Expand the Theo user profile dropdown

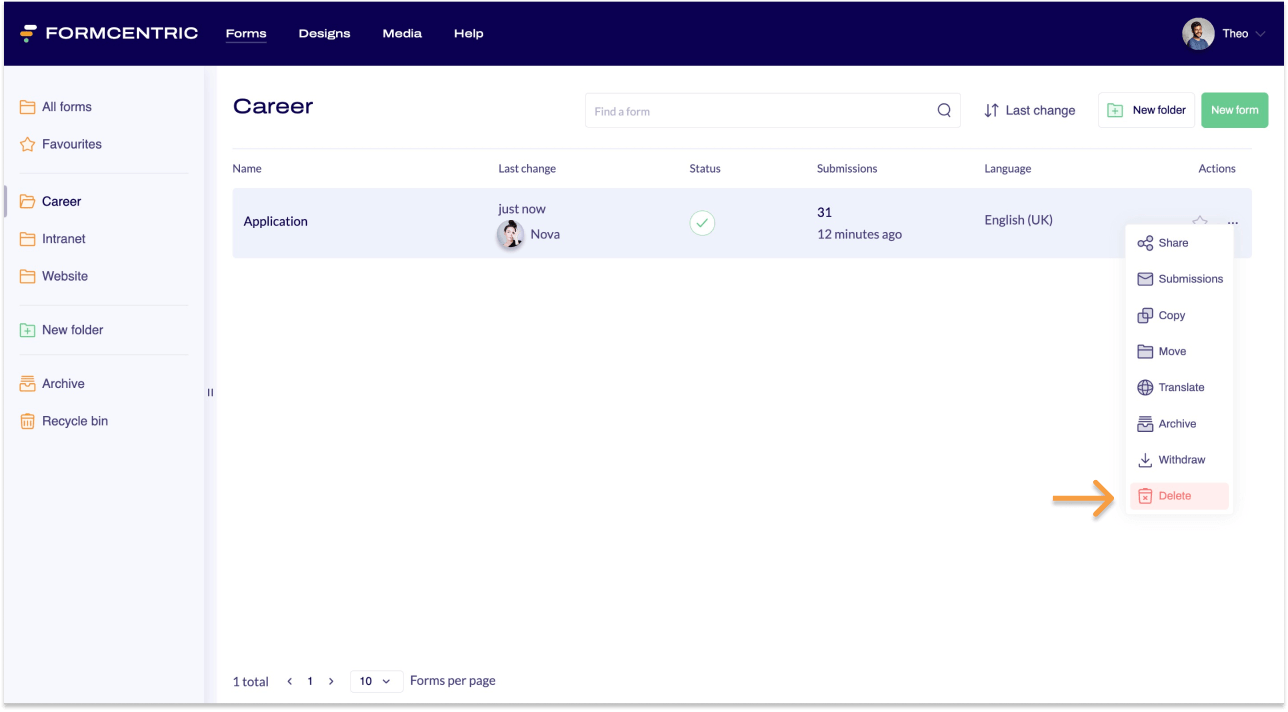(x=1237, y=33)
